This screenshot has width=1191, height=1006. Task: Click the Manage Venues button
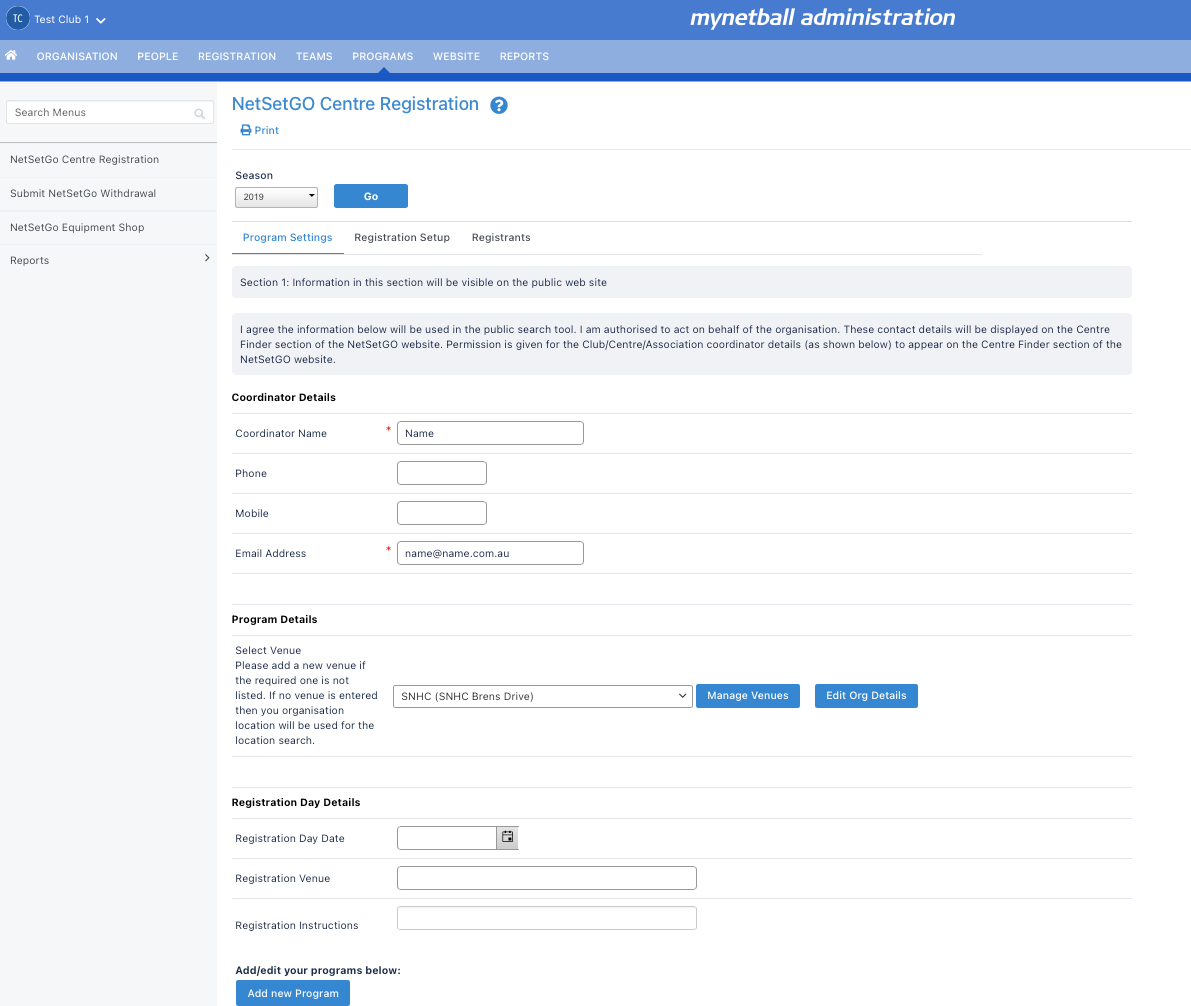click(x=747, y=696)
